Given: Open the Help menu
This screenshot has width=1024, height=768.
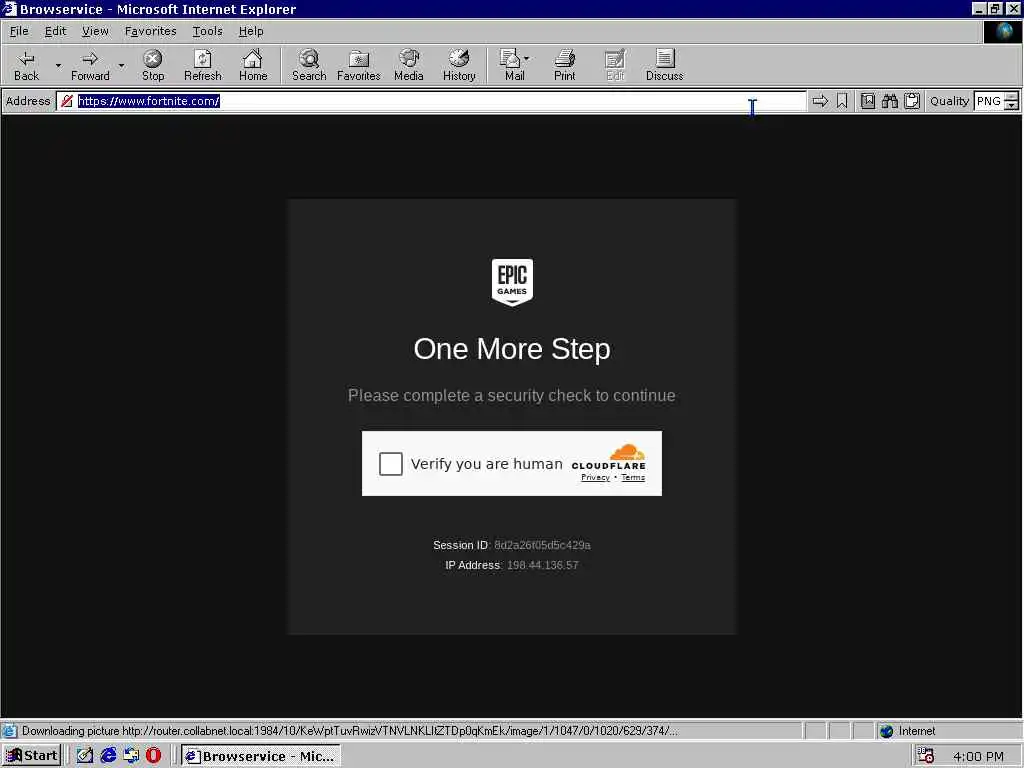Looking at the screenshot, I should click(251, 31).
